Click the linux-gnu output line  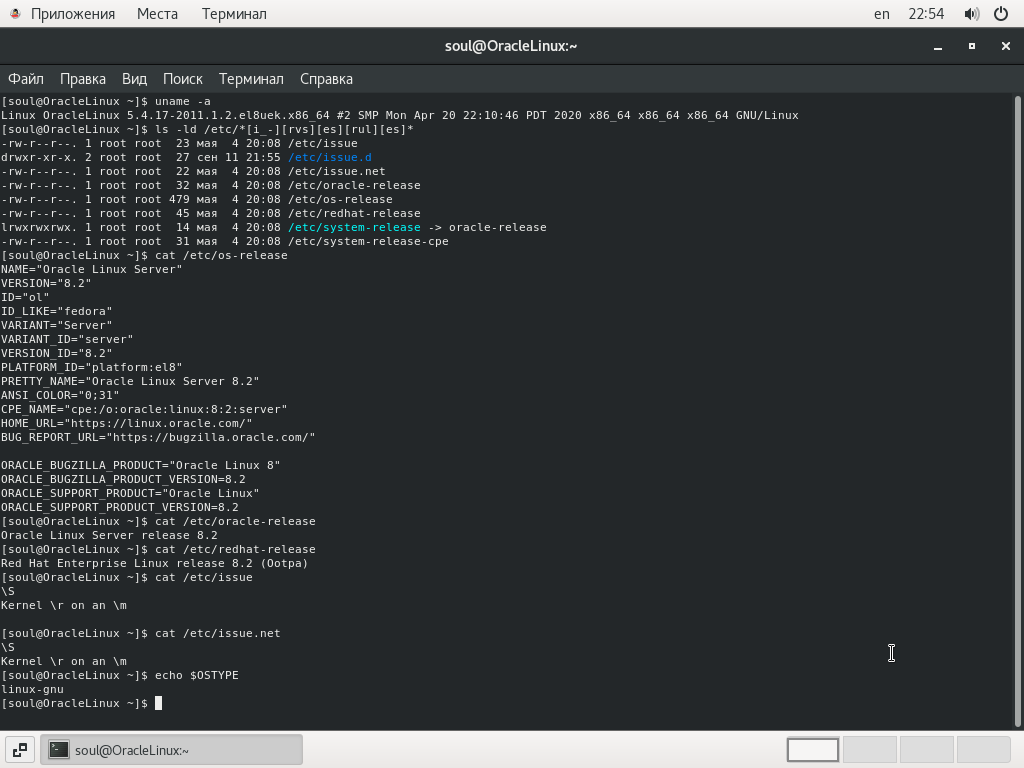32,690
